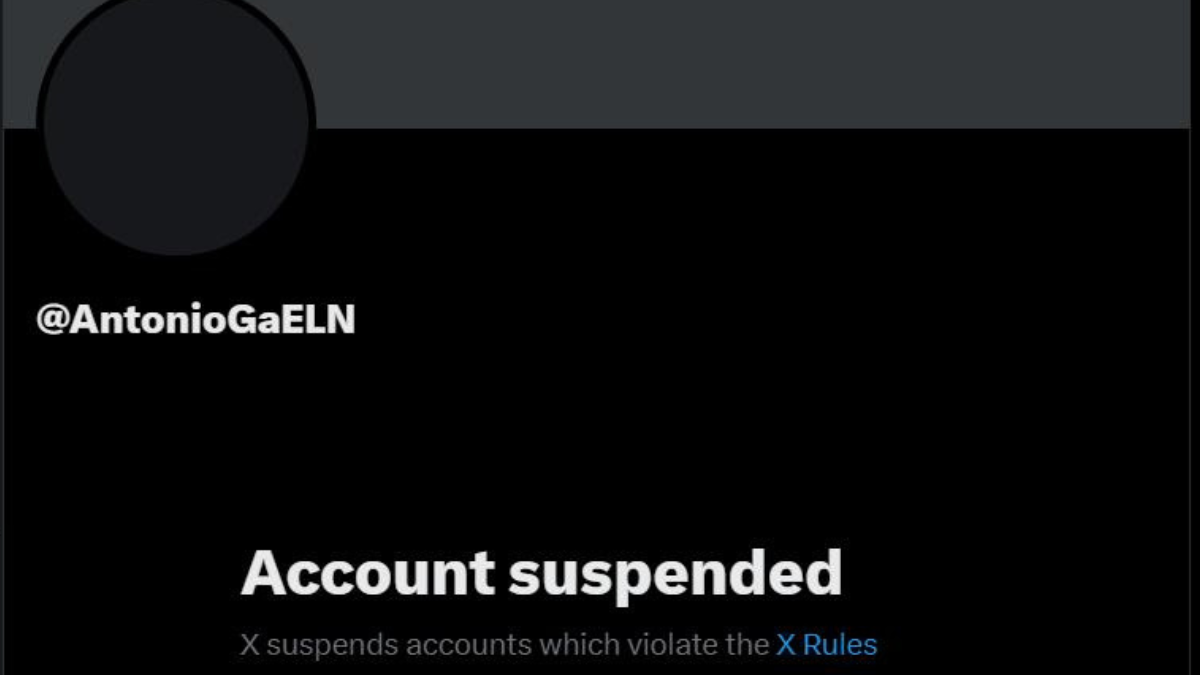This screenshot has height=675, width=1200.
Task: Click the blue "X" of the X Rules link
Action: tap(785, 645)
